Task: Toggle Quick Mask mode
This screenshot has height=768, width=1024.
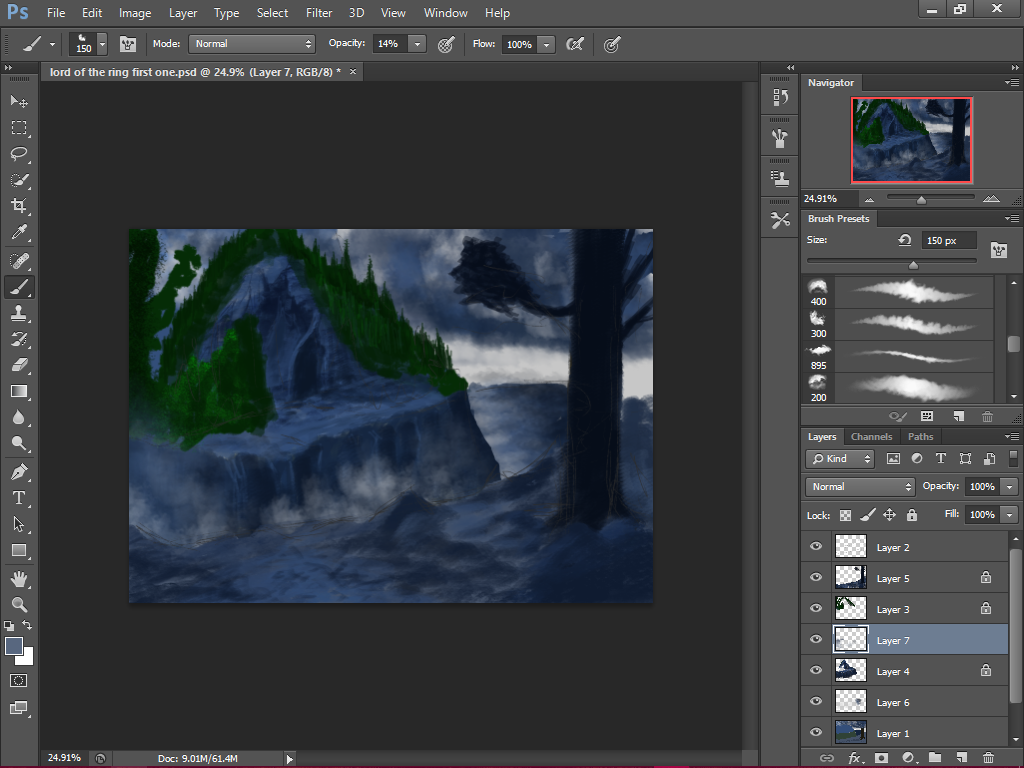Action: point(19,680)
